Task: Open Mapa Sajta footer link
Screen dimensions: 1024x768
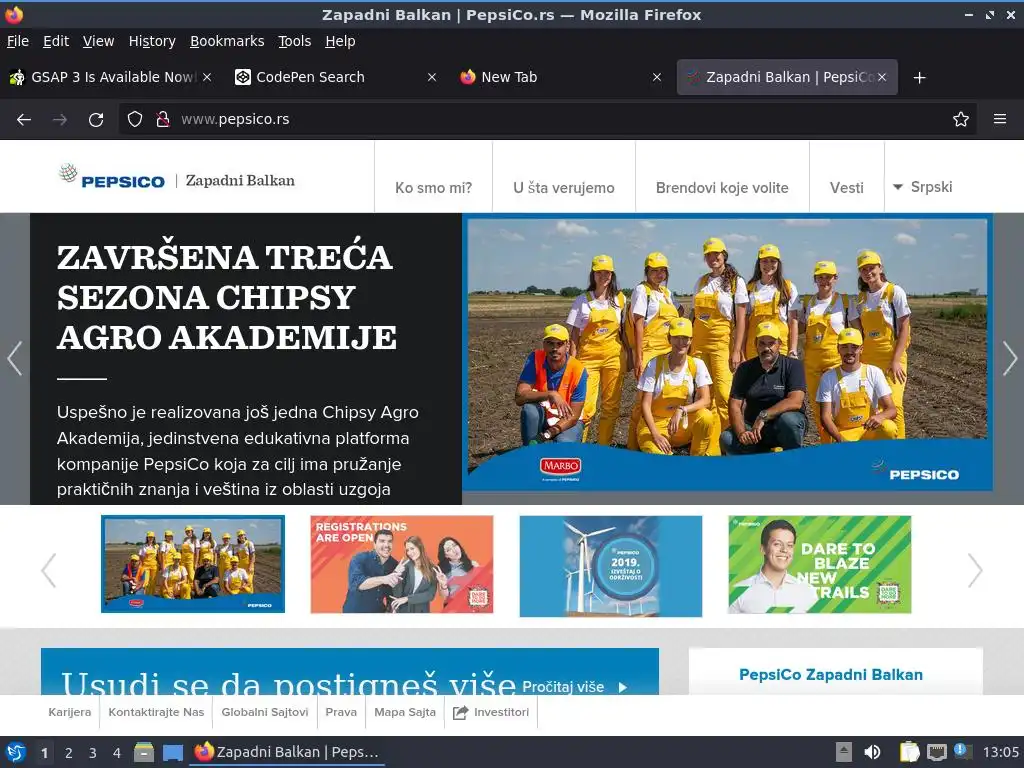Action: 405,712
